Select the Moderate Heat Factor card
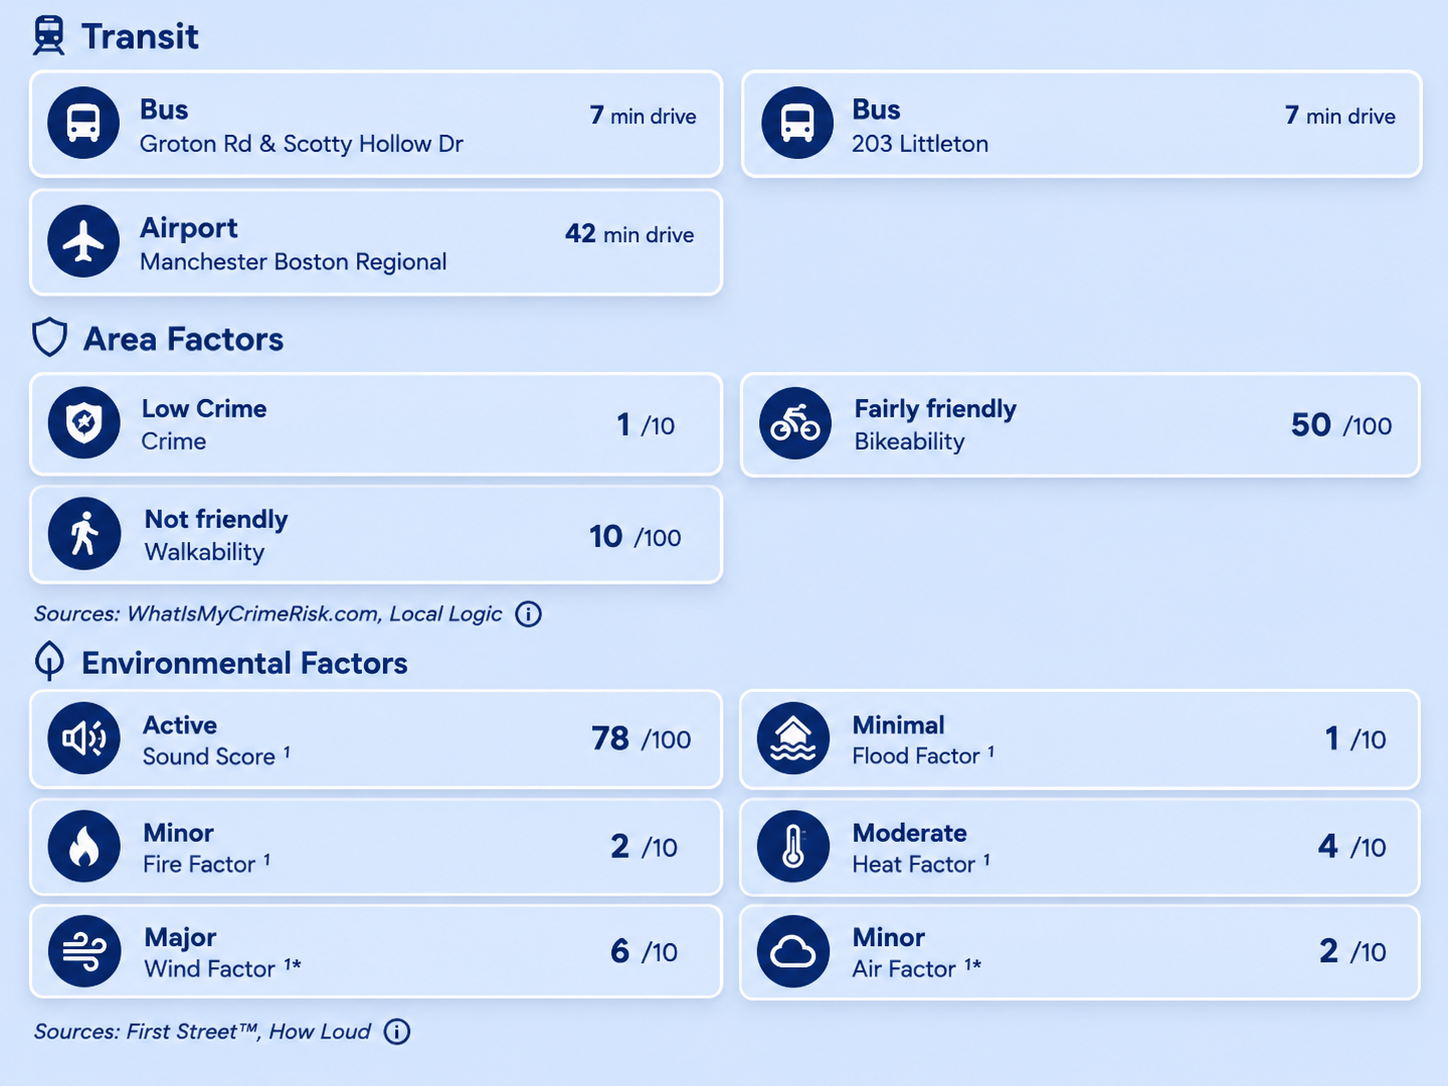1448x1086 pixels. [1080, 847]
